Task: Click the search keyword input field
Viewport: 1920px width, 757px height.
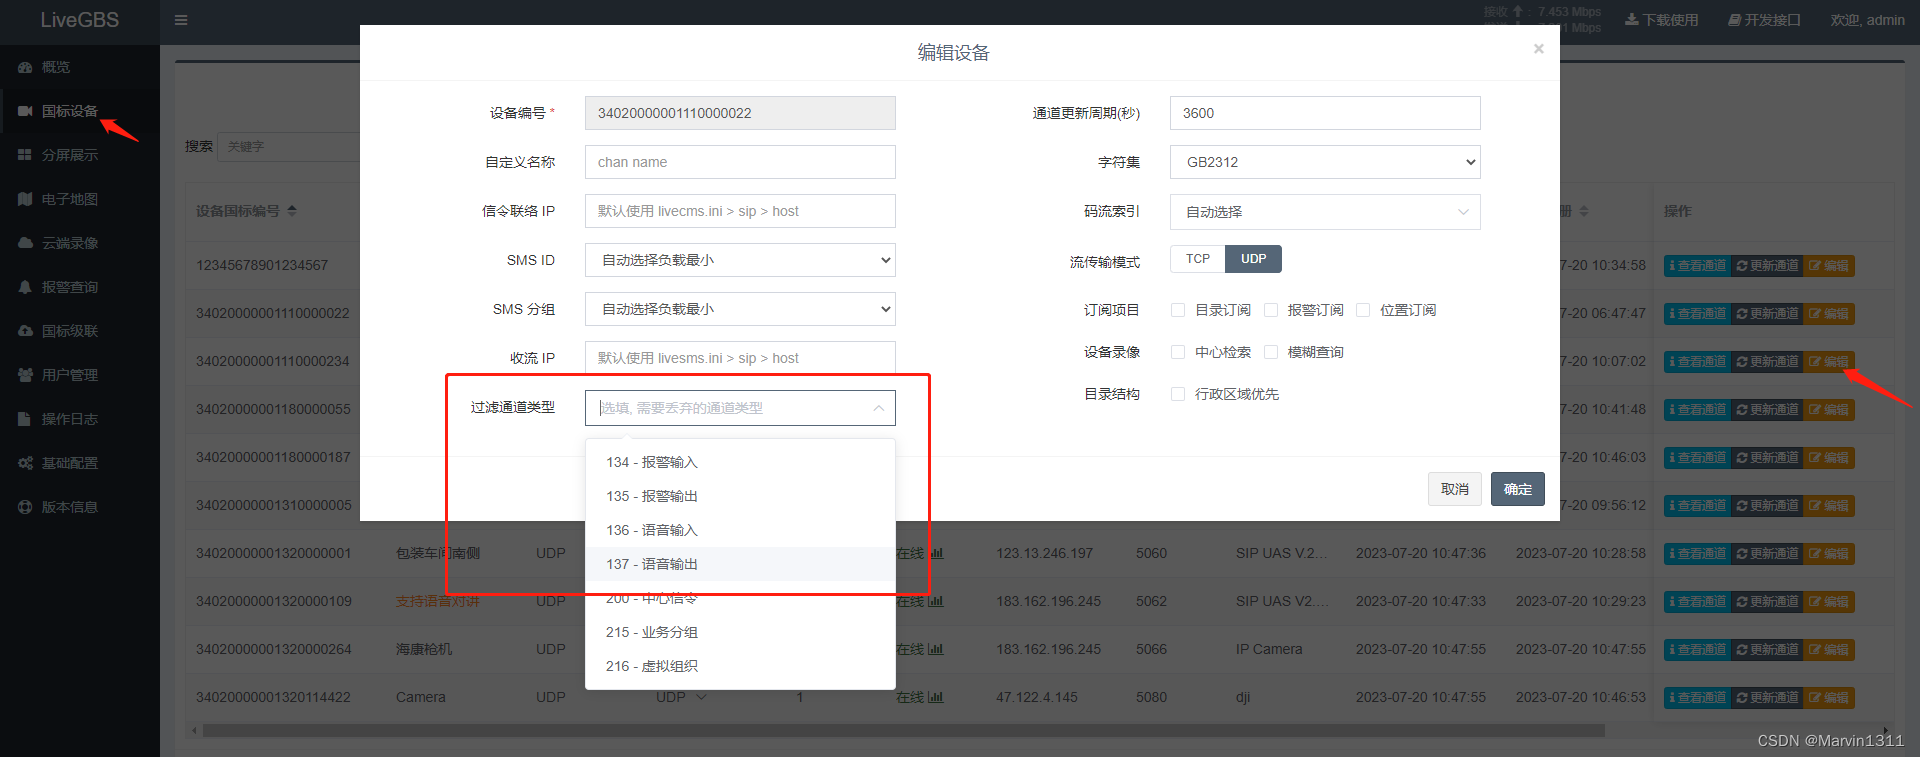Action: (288, 146)
